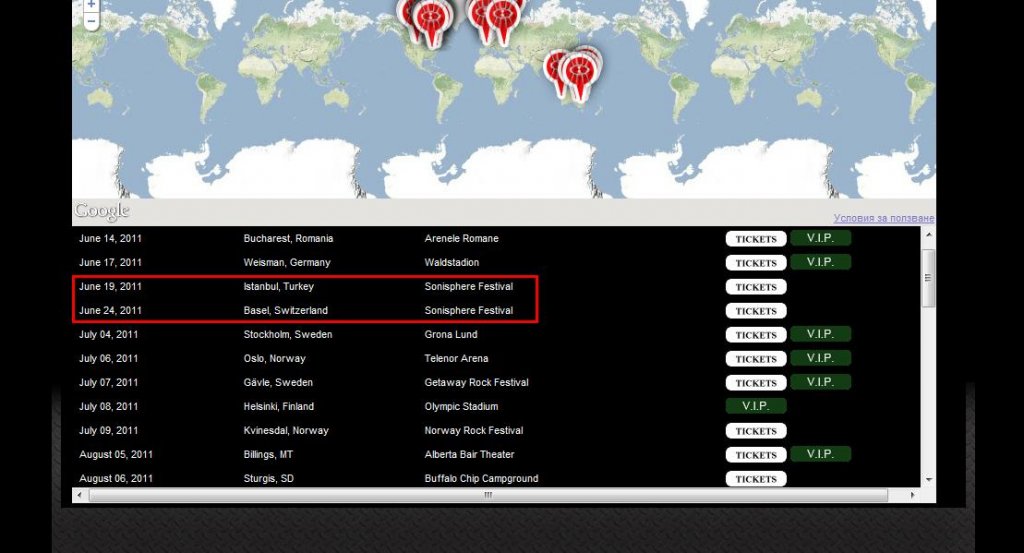Select the Oslo, Norway location
The width and height of the screenshot is (1024, 553).
(274, 358)
